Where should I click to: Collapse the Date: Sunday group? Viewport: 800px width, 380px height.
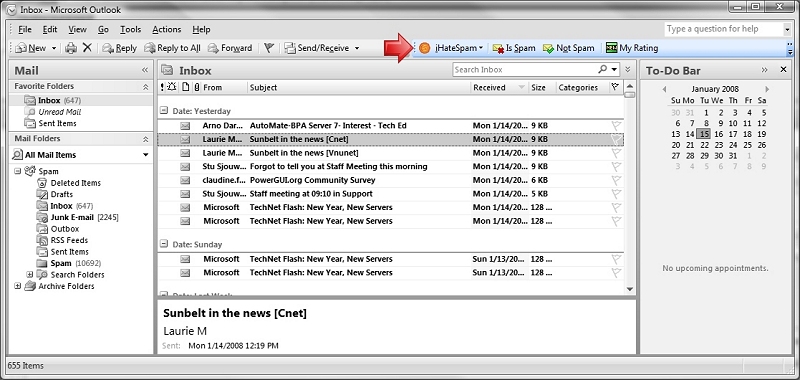164,244
